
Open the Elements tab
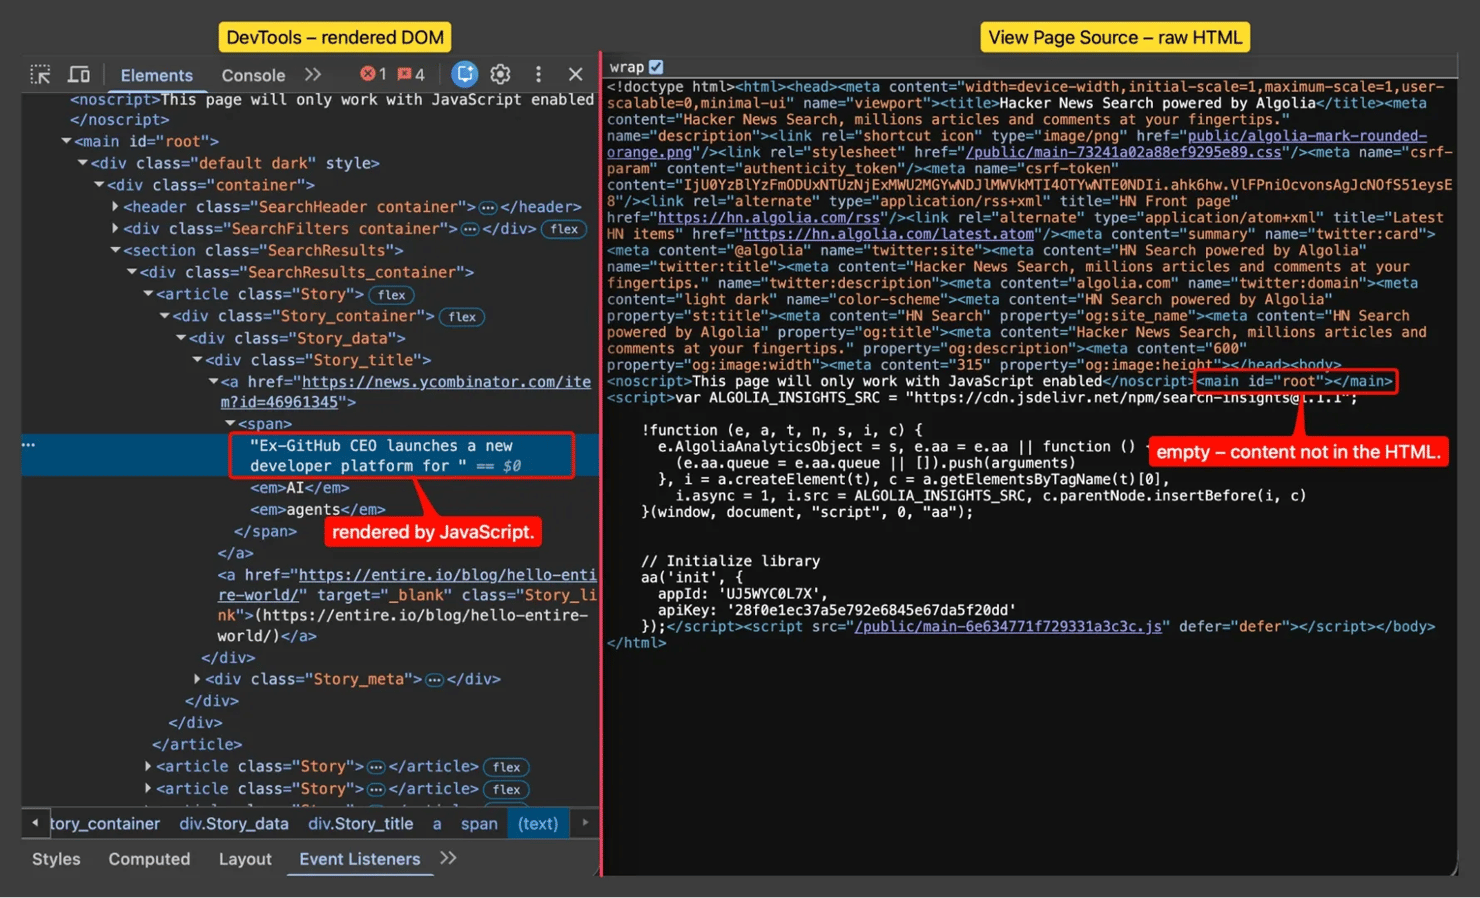[156, 75]
